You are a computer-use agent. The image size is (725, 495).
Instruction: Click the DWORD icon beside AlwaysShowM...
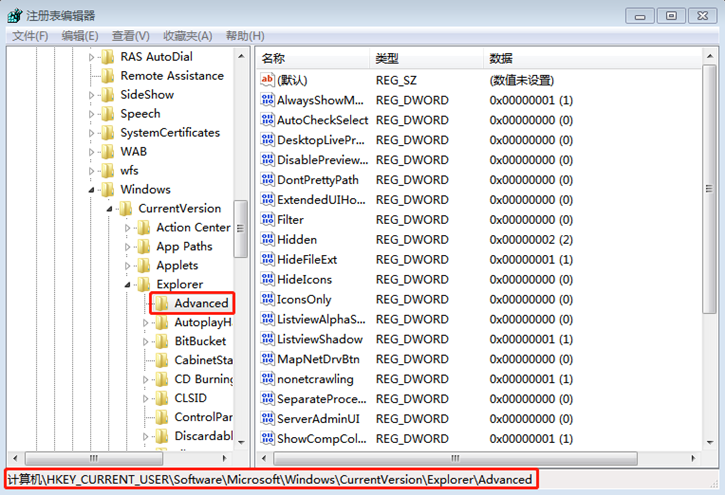coord(267,100)
